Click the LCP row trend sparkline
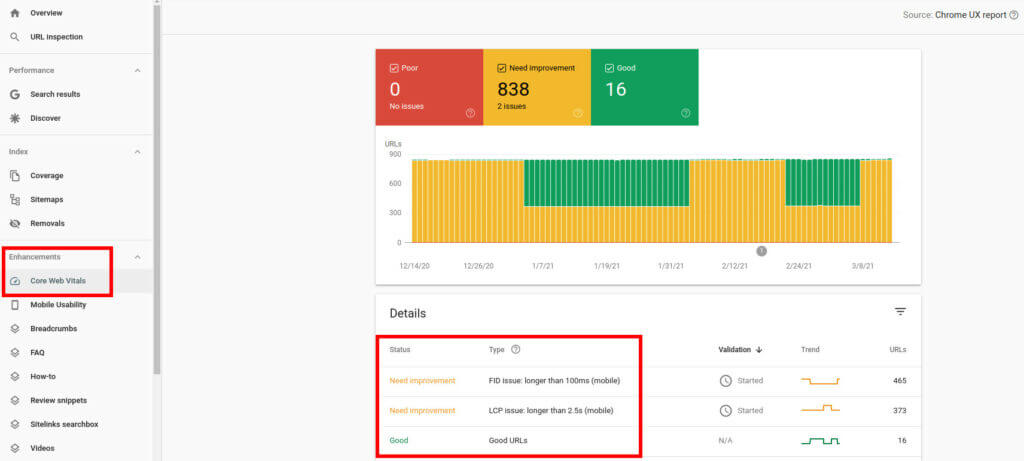 pos(820,409)
